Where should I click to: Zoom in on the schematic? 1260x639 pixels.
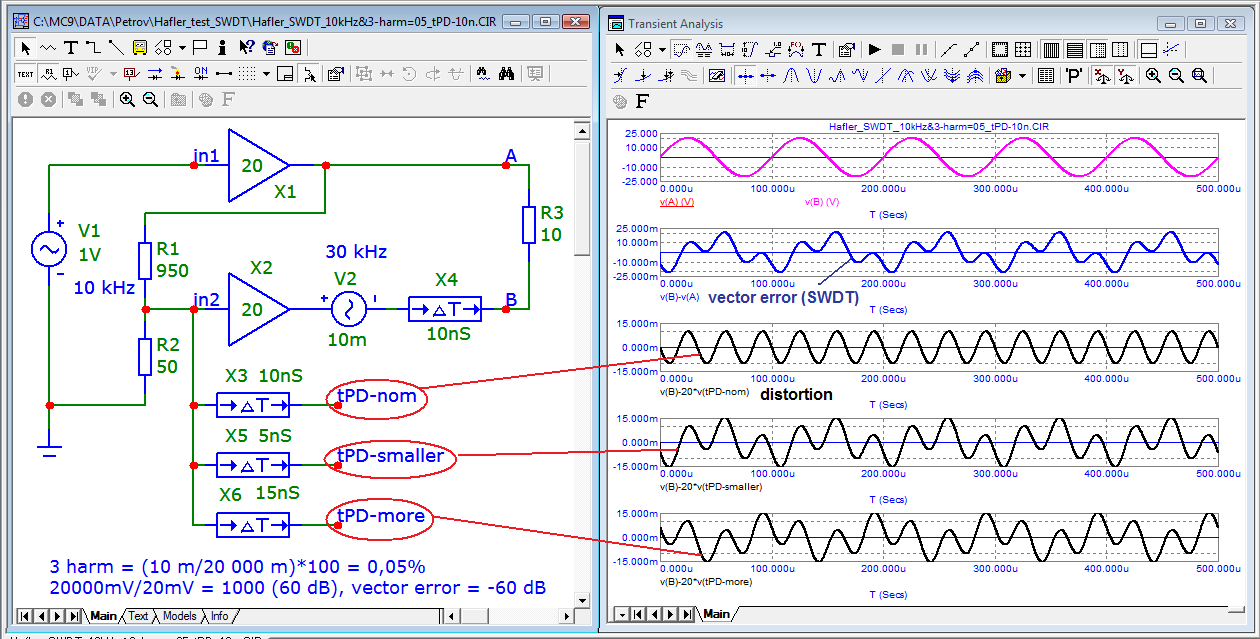[127, 100]
